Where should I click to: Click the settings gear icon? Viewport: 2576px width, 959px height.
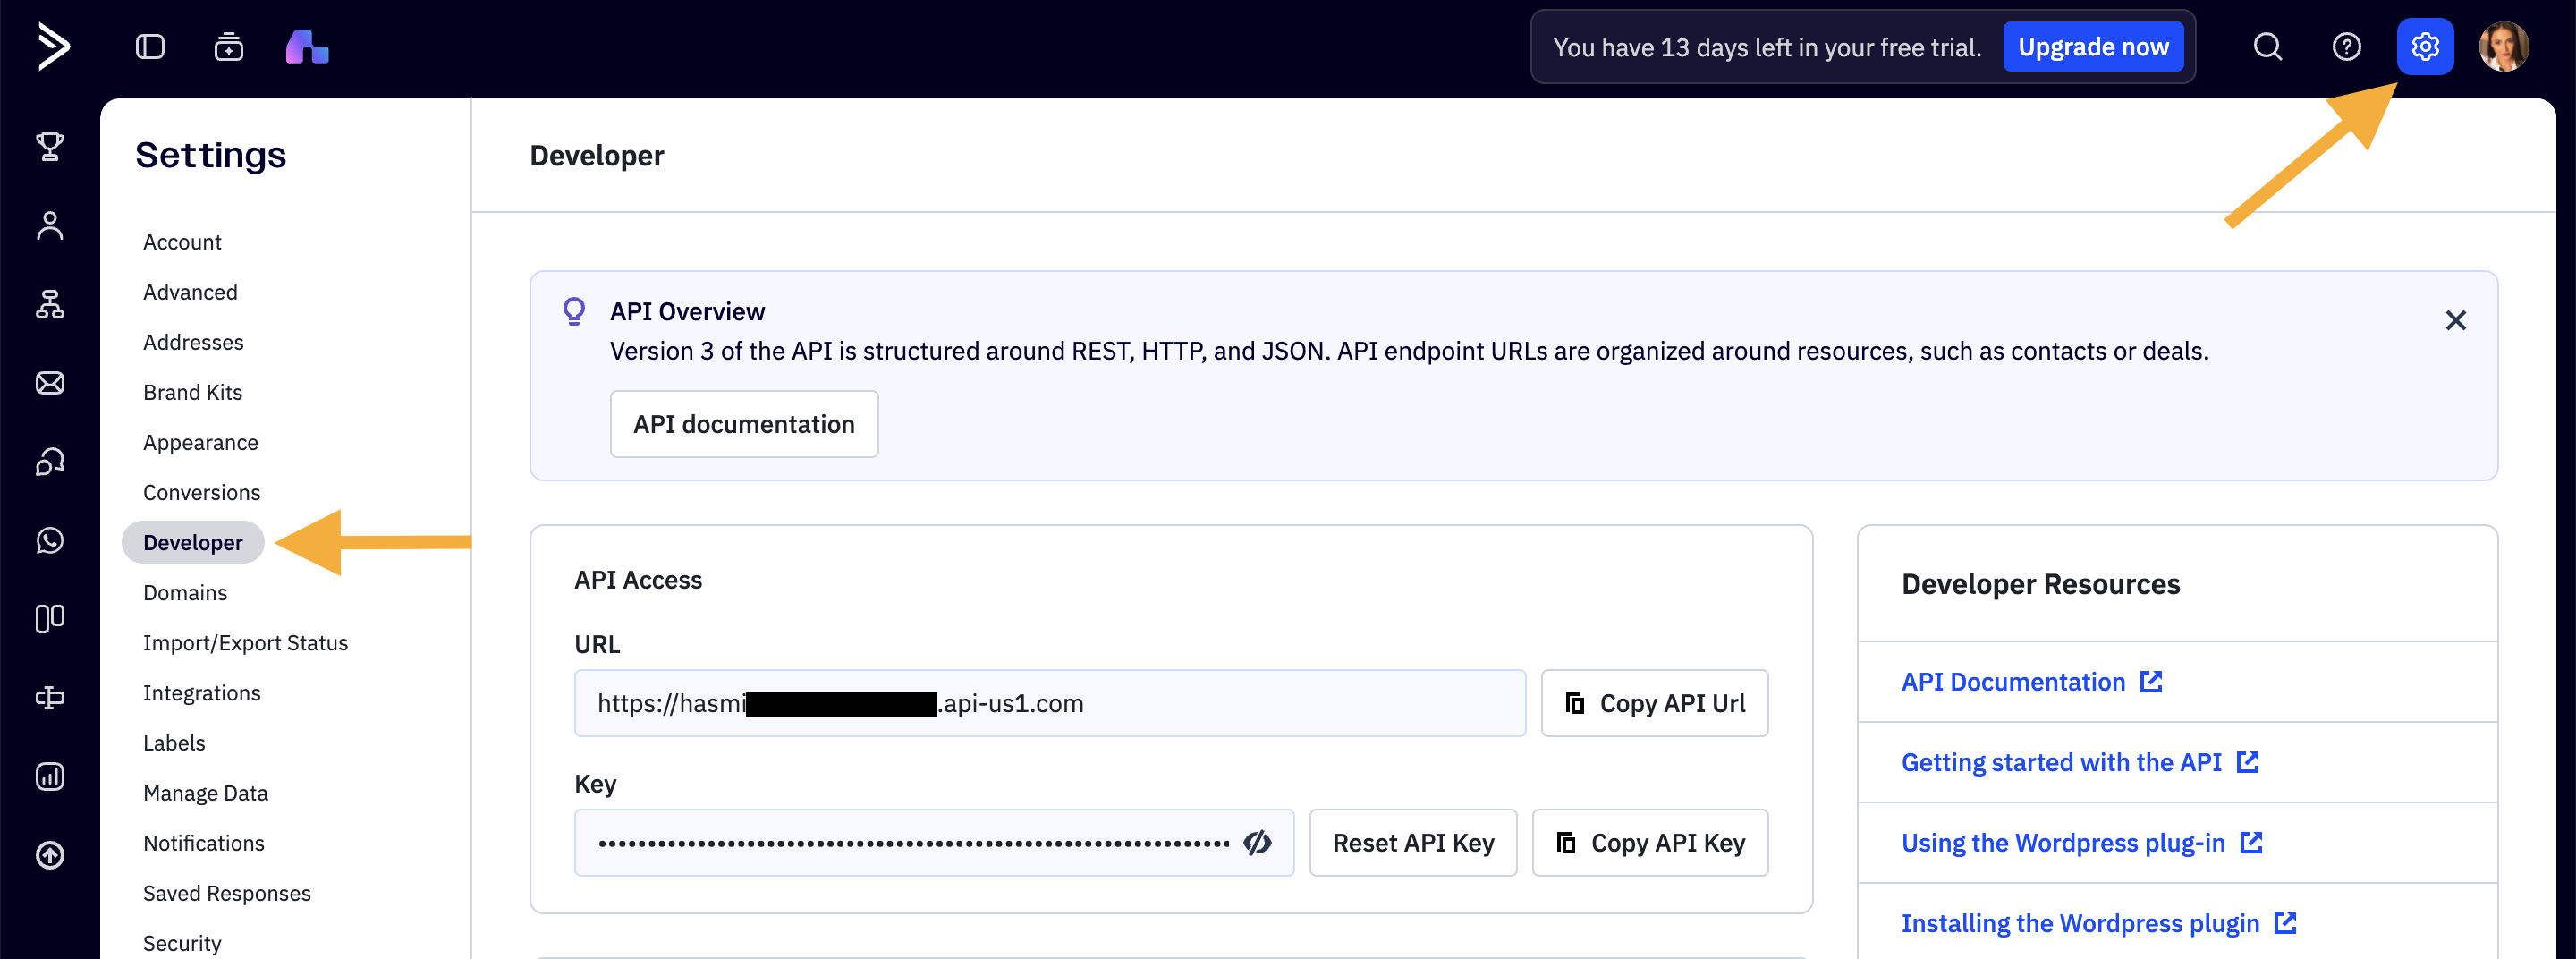pos(2425,47)
